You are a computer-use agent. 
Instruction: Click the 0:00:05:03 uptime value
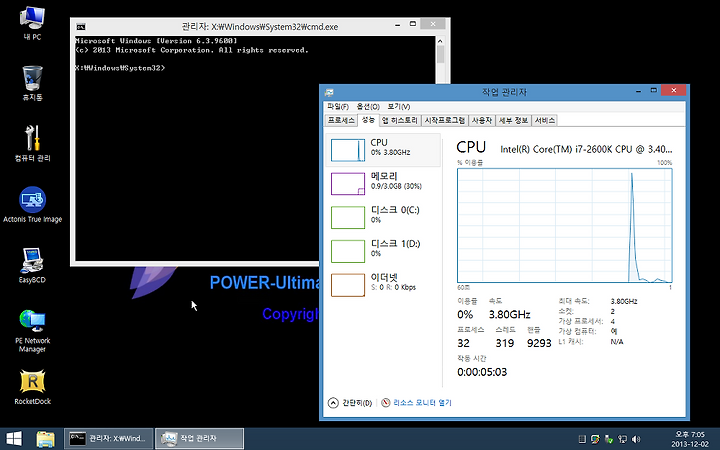482,372
